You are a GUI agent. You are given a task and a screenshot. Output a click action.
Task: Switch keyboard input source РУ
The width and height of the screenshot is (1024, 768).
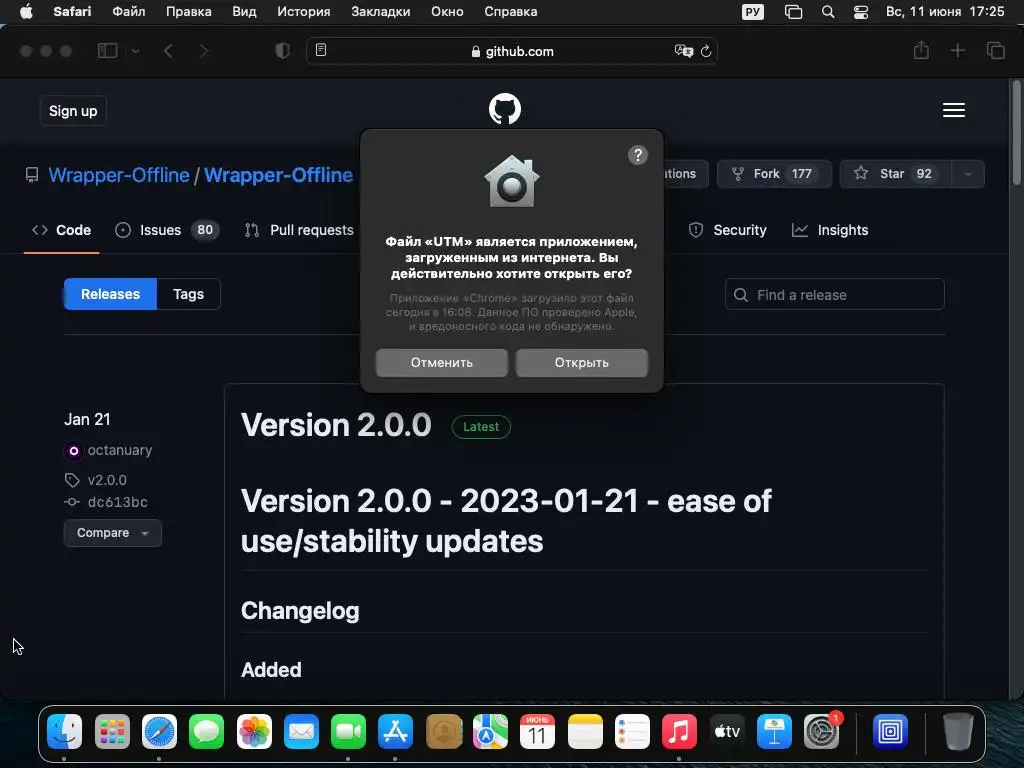point(753,12)
